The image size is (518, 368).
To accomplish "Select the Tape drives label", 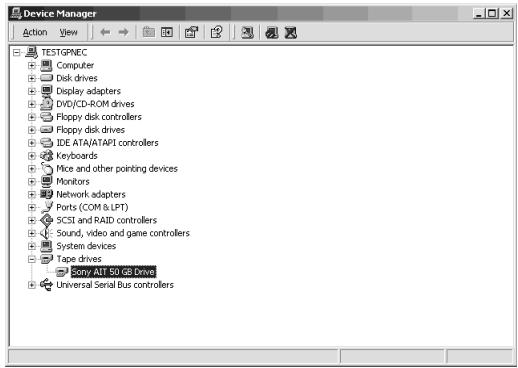I will point(79,259).
